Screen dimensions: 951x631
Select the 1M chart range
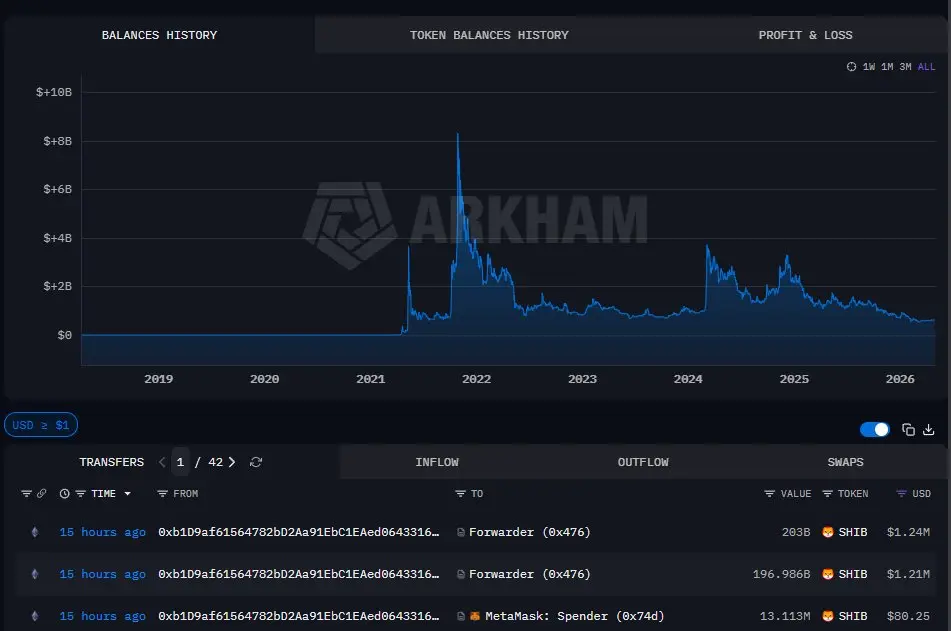887,67
